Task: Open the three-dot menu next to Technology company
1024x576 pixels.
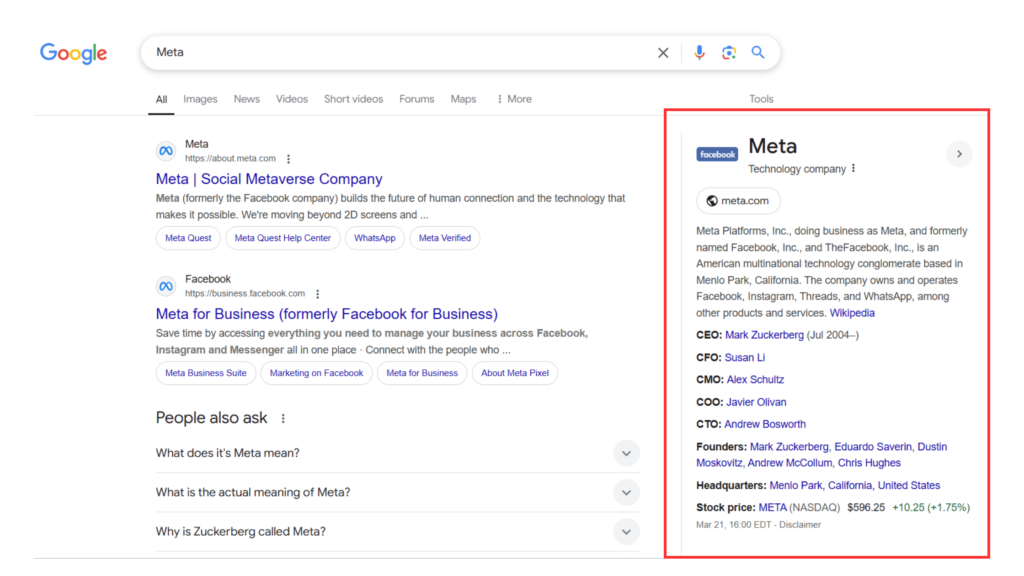Action: pyautogui.click(x=854, y=168)
